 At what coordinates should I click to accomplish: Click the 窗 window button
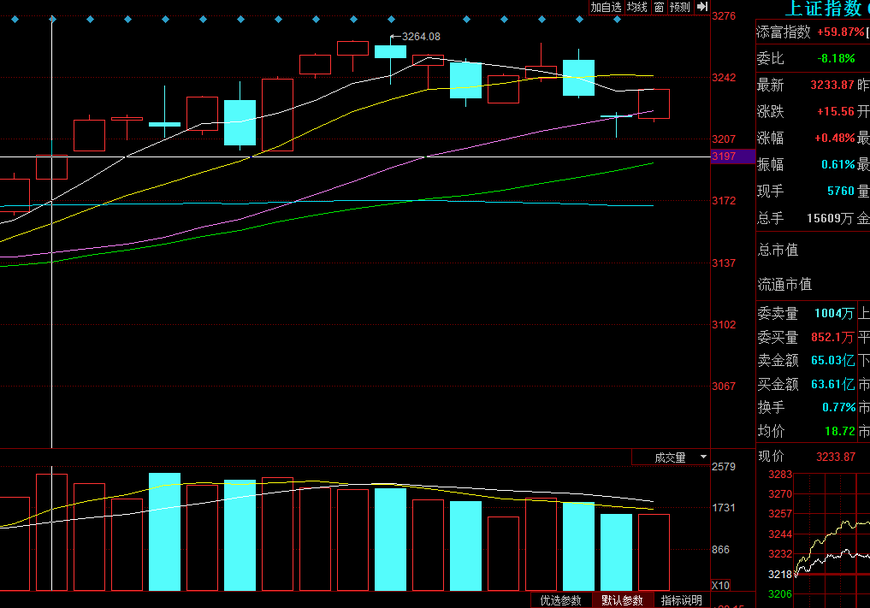tap(659, 7)
